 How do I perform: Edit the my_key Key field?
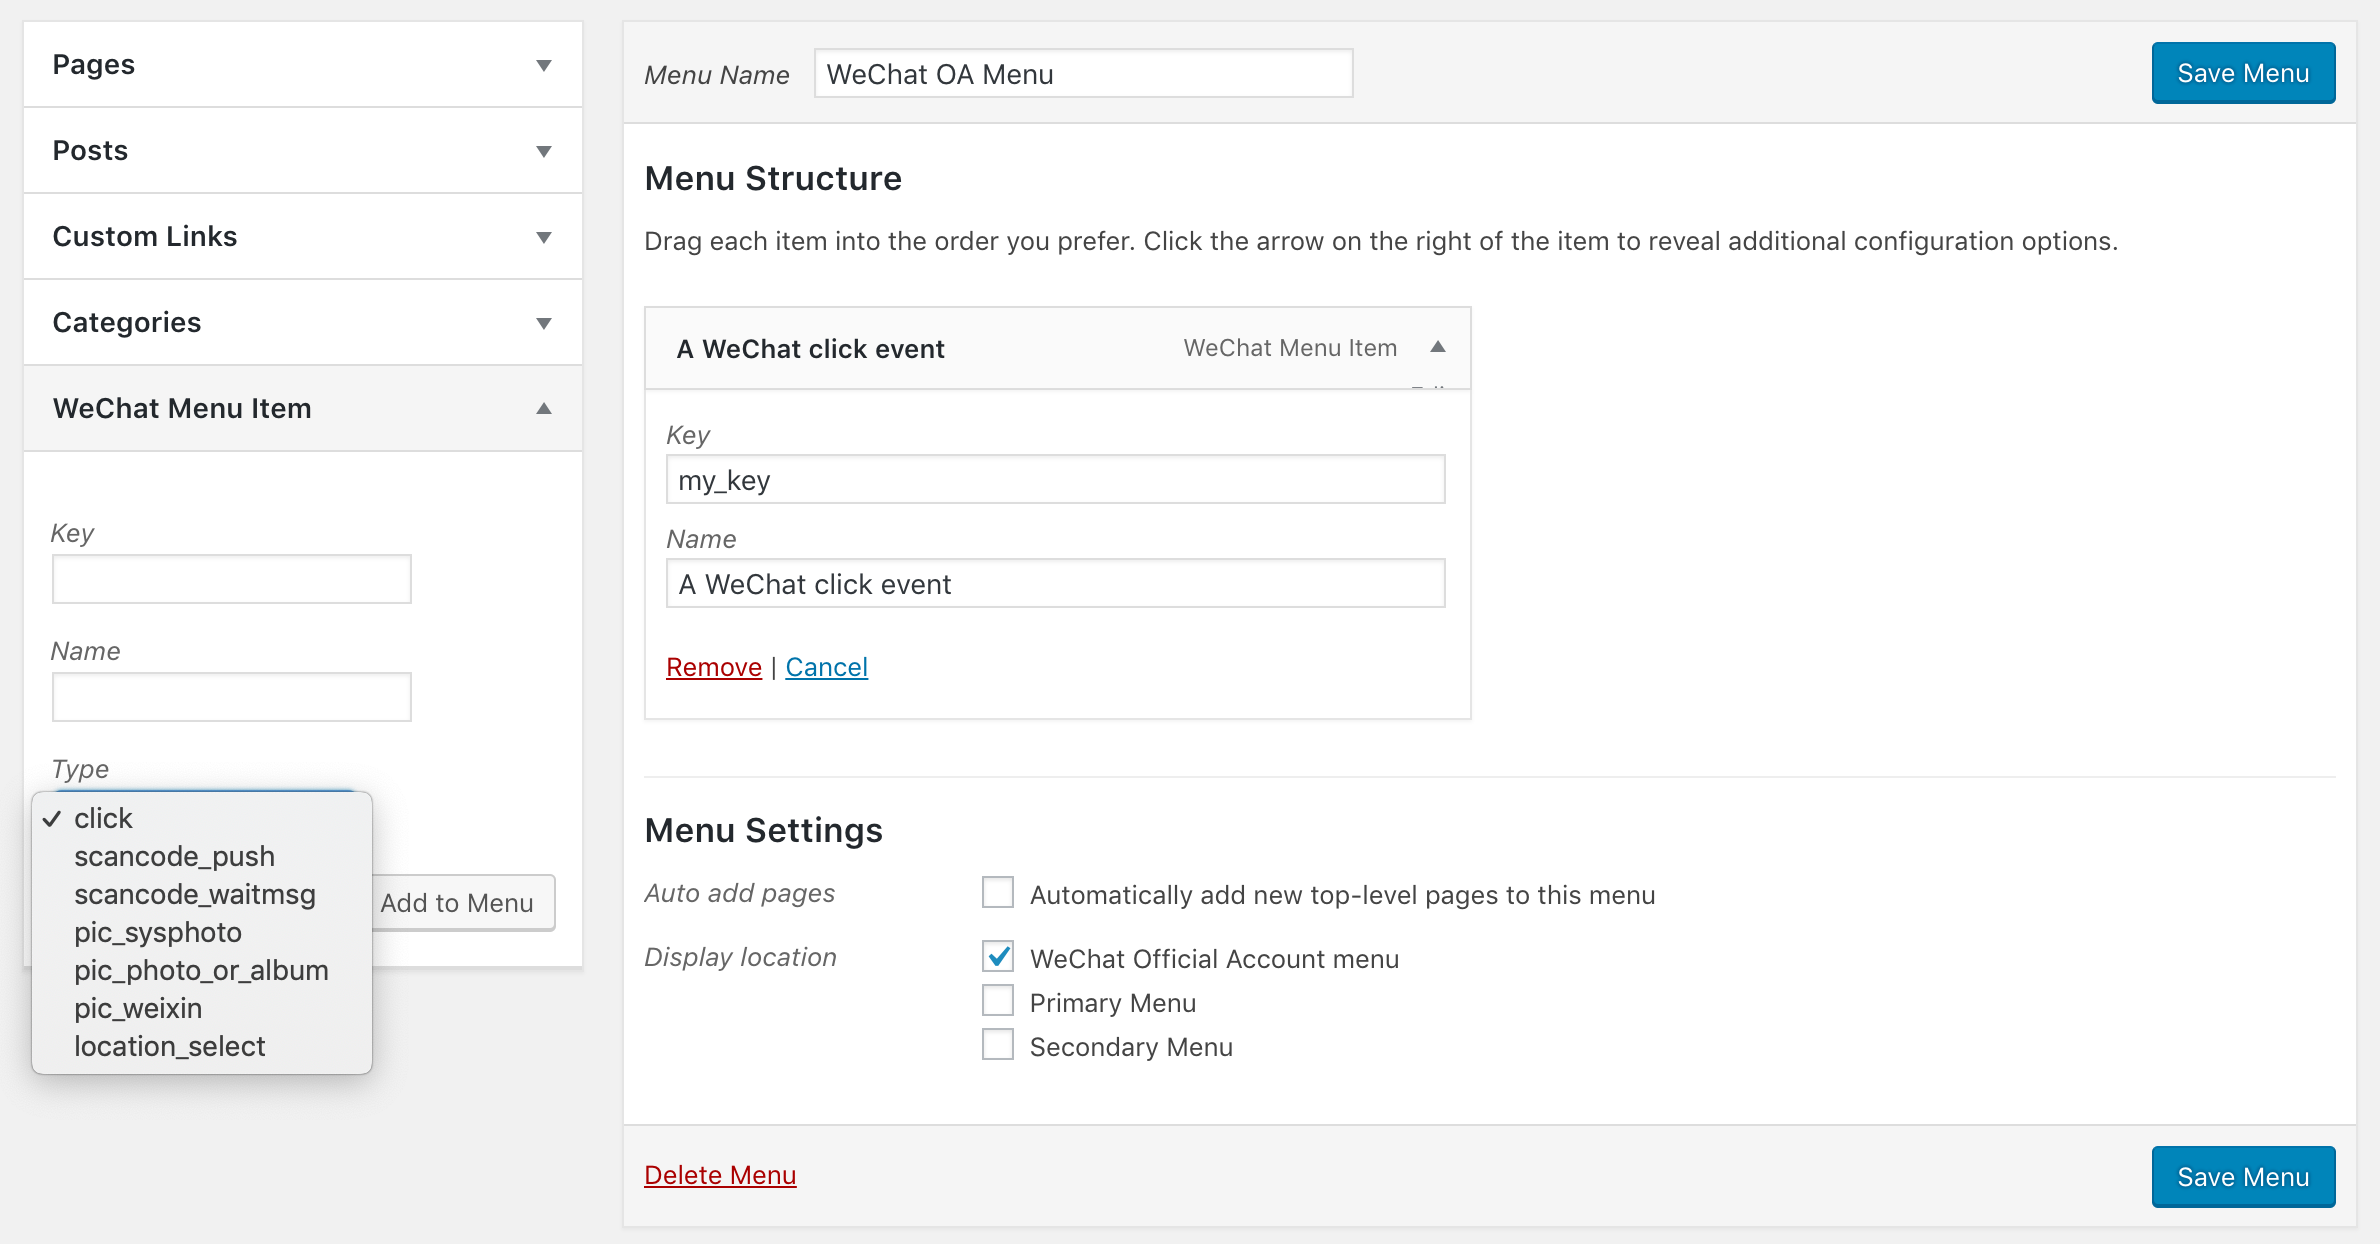click(x=1055, y=480)
